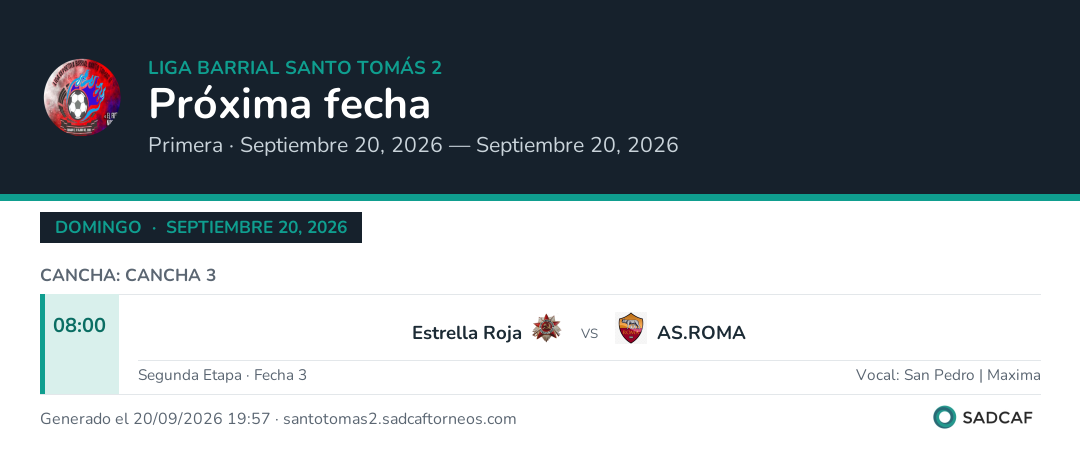1080x470 pixels.
Task: Click the CANCHA: CANCHA 3 label
Action: click(128, 276)
